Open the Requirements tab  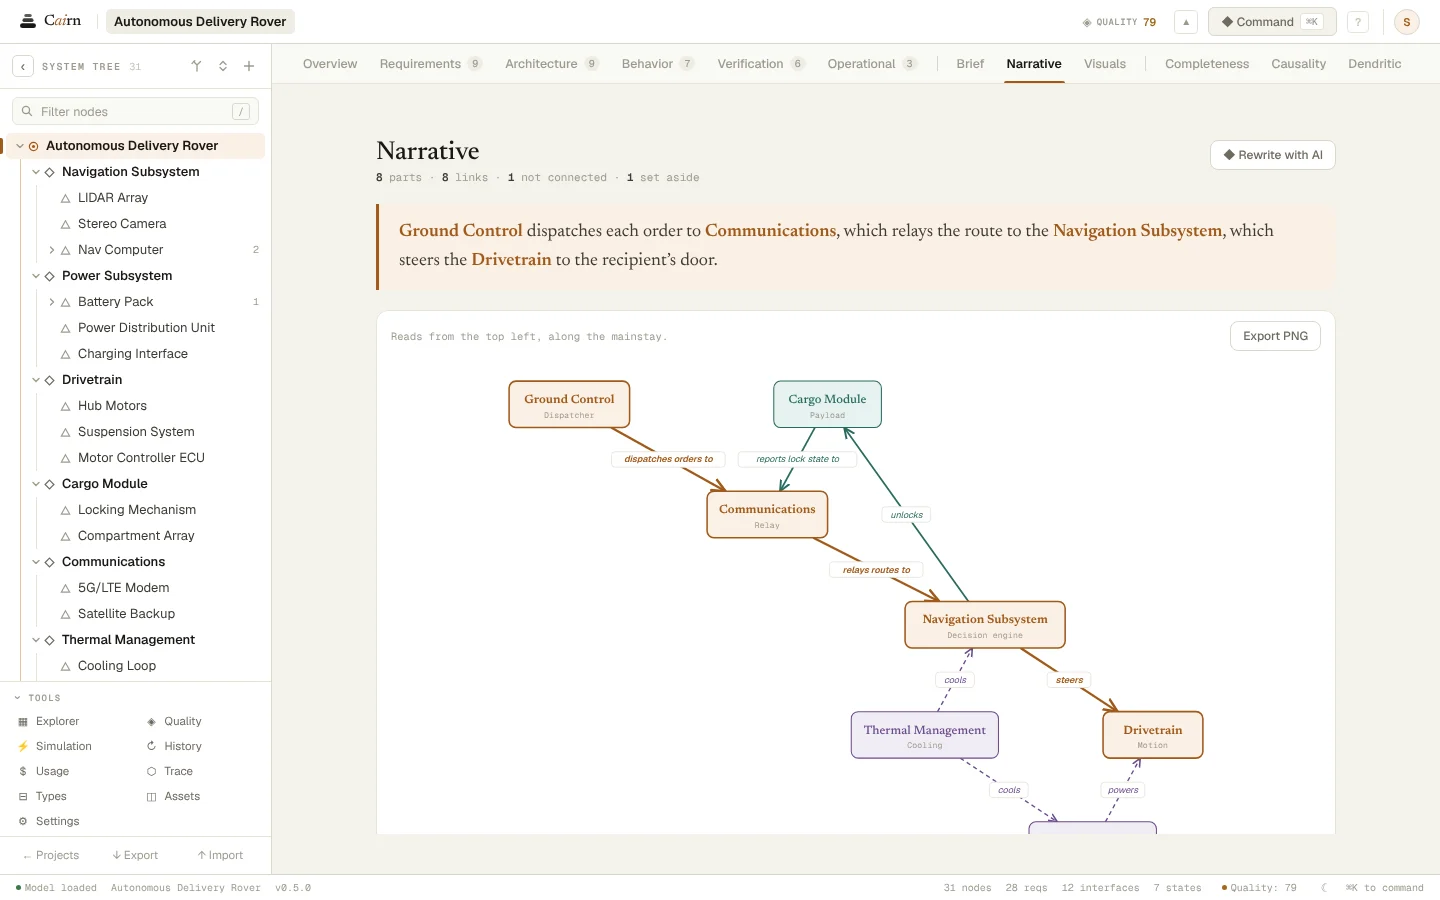430,64
